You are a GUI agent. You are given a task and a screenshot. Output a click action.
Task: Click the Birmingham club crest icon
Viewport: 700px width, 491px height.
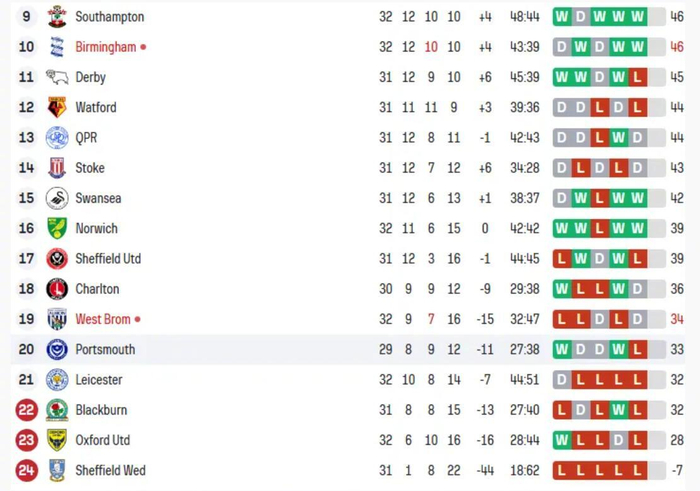[57, 47]
